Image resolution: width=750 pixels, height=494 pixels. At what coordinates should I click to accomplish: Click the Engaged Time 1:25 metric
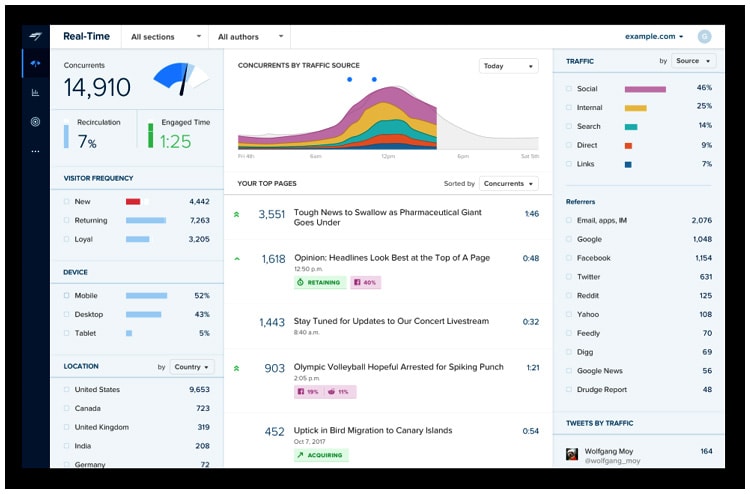click(x=179, y=134)
